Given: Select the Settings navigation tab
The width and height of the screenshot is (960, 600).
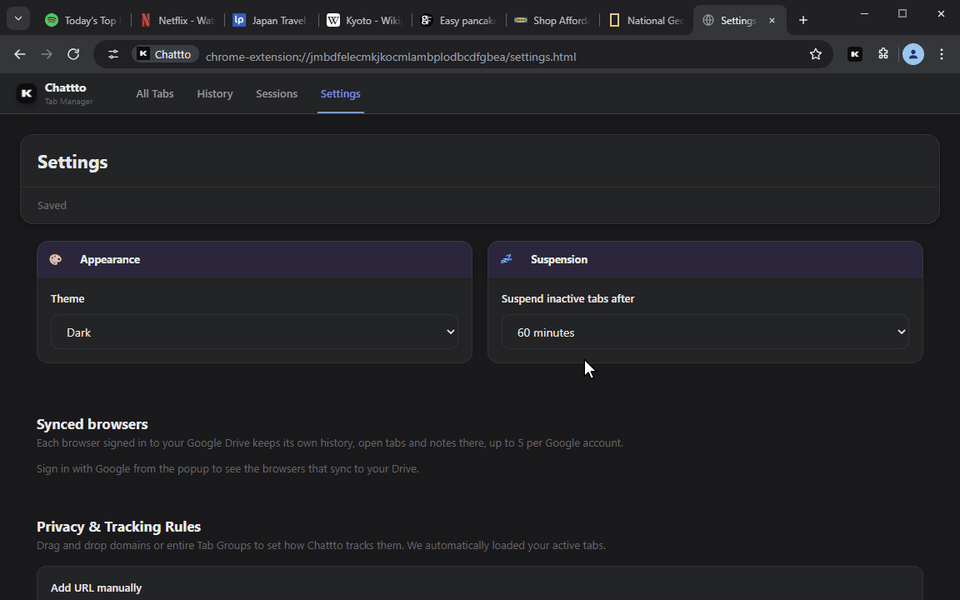Looking at the screenshot, I should [x=340, y=94].
